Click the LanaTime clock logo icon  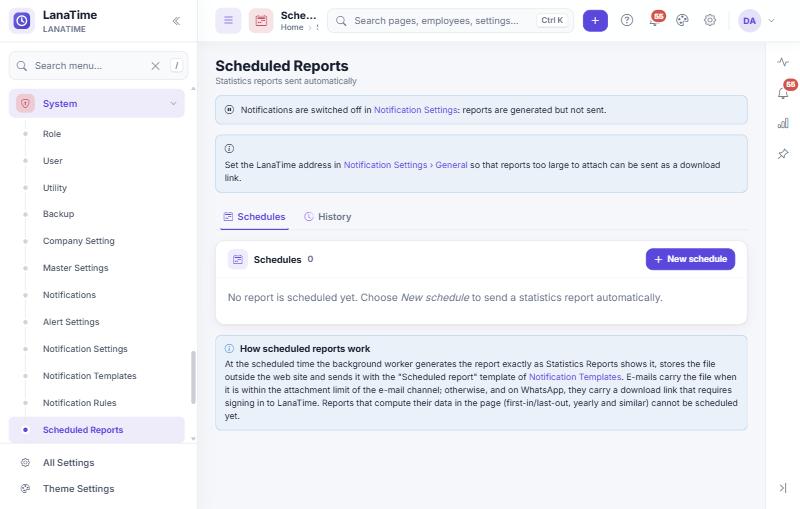21,21
